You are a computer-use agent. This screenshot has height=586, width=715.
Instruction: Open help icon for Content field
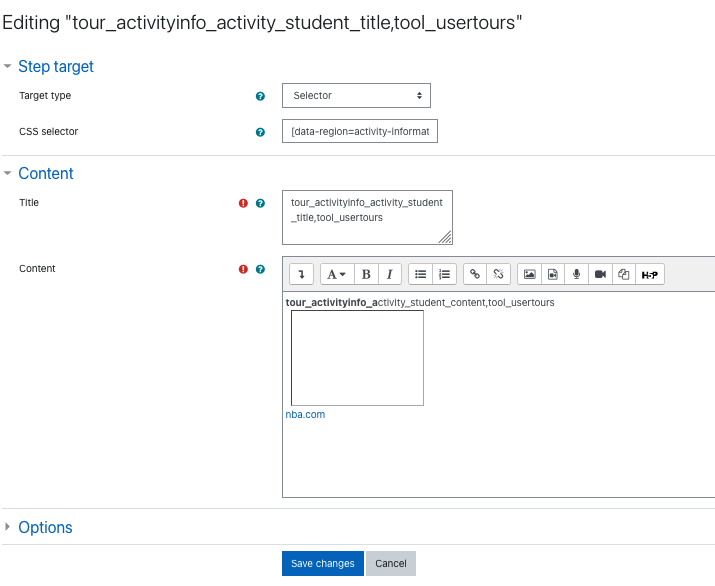260,270
